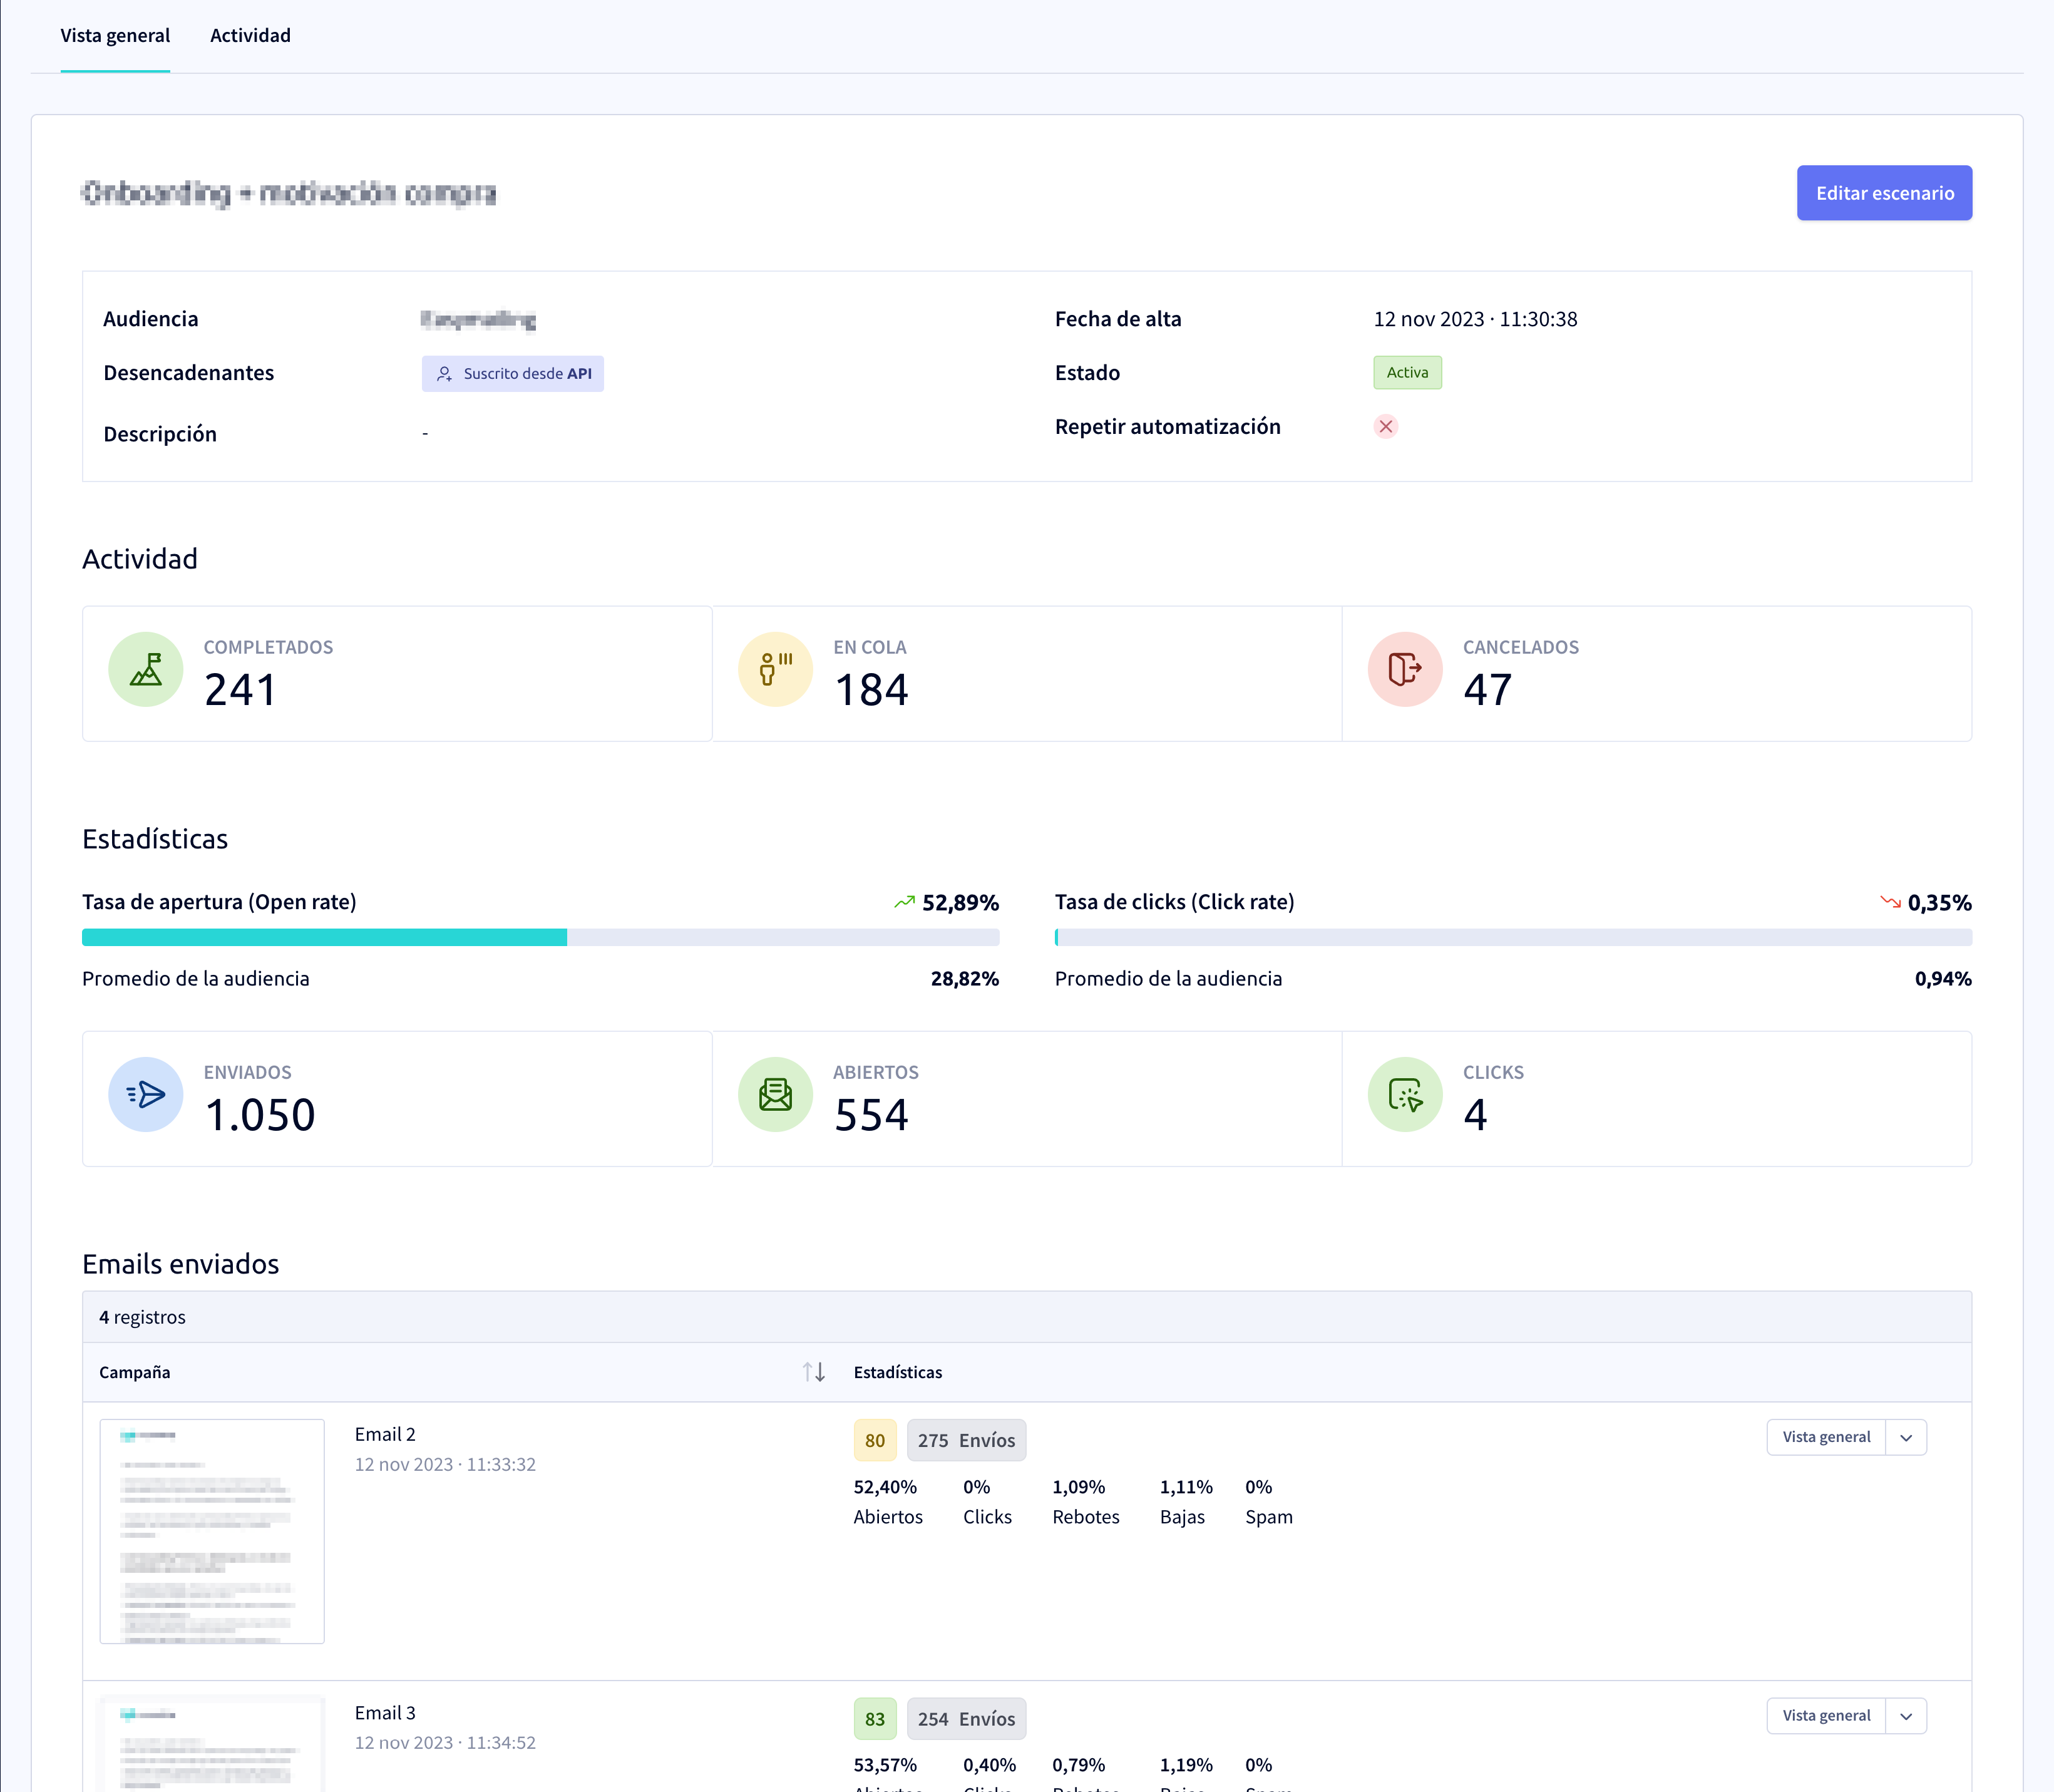
Task: Click the Suscrito desde API trigger badge
Action: tap(513, 373)
